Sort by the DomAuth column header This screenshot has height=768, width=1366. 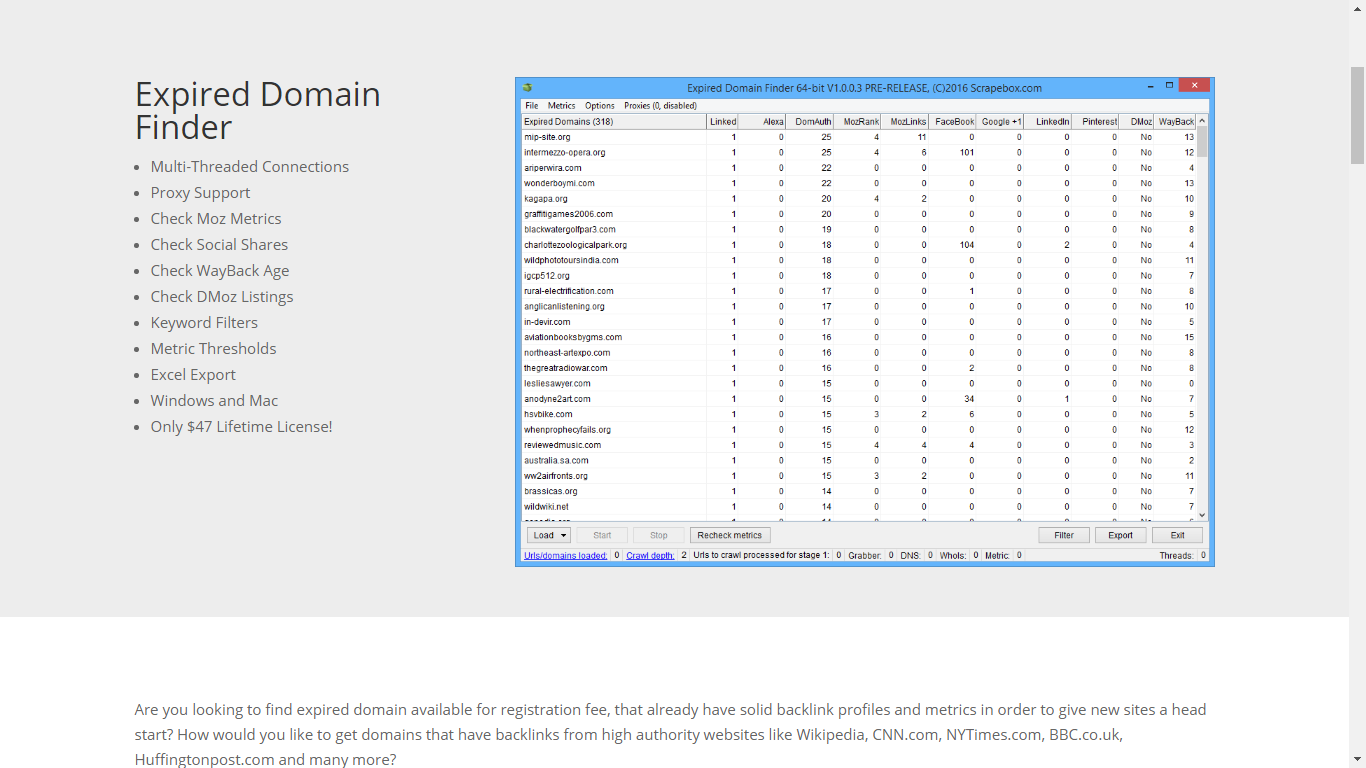pos(810,121)
